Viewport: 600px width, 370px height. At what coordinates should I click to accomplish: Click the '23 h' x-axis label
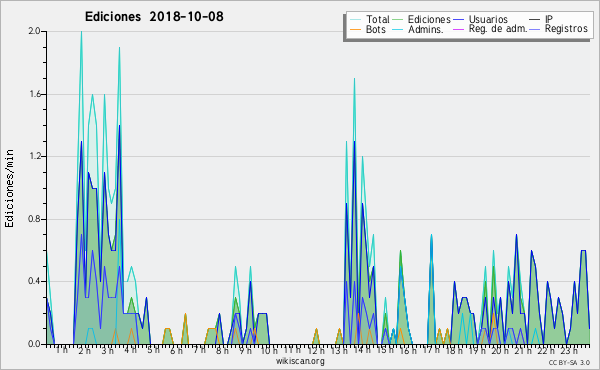click(569, 351)
